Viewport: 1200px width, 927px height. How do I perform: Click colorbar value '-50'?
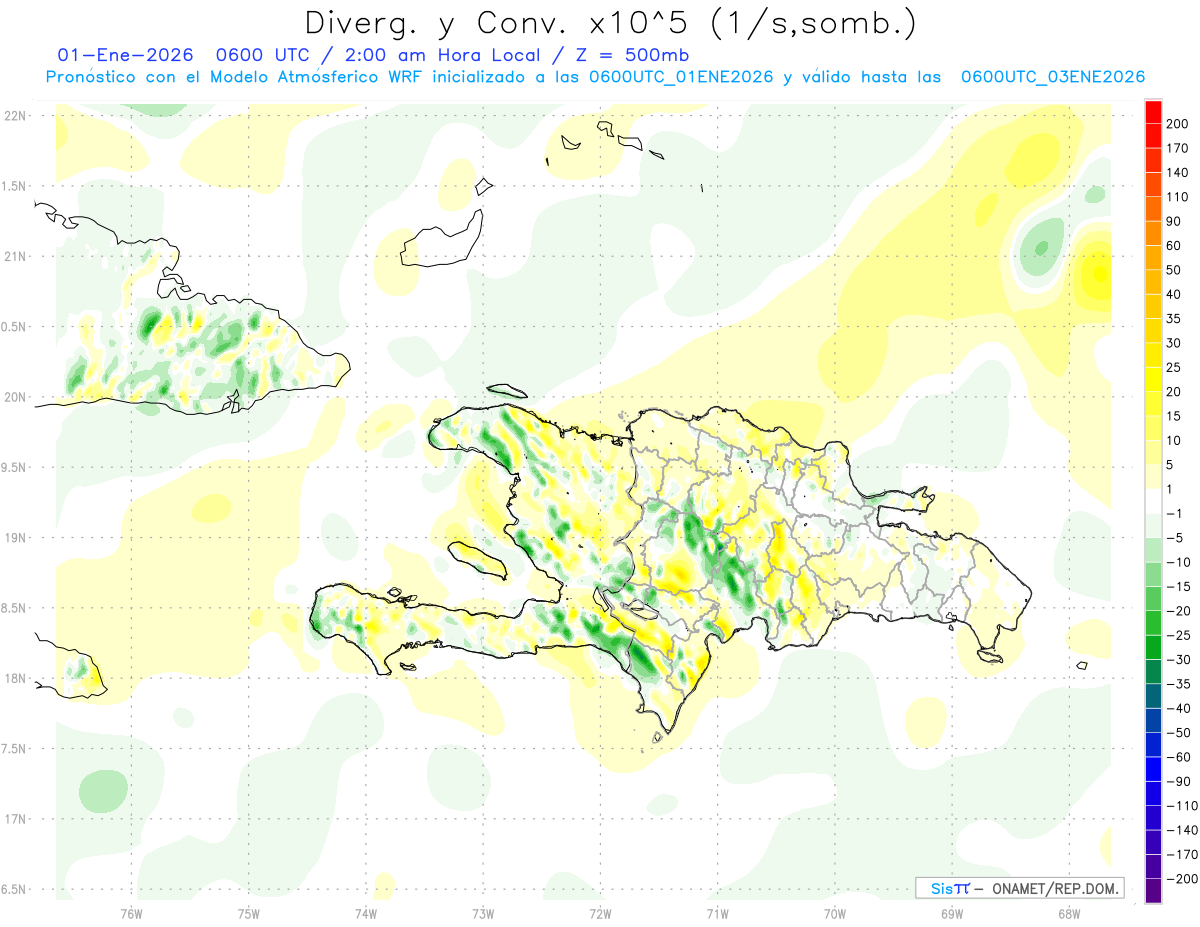pos(1178,732)
